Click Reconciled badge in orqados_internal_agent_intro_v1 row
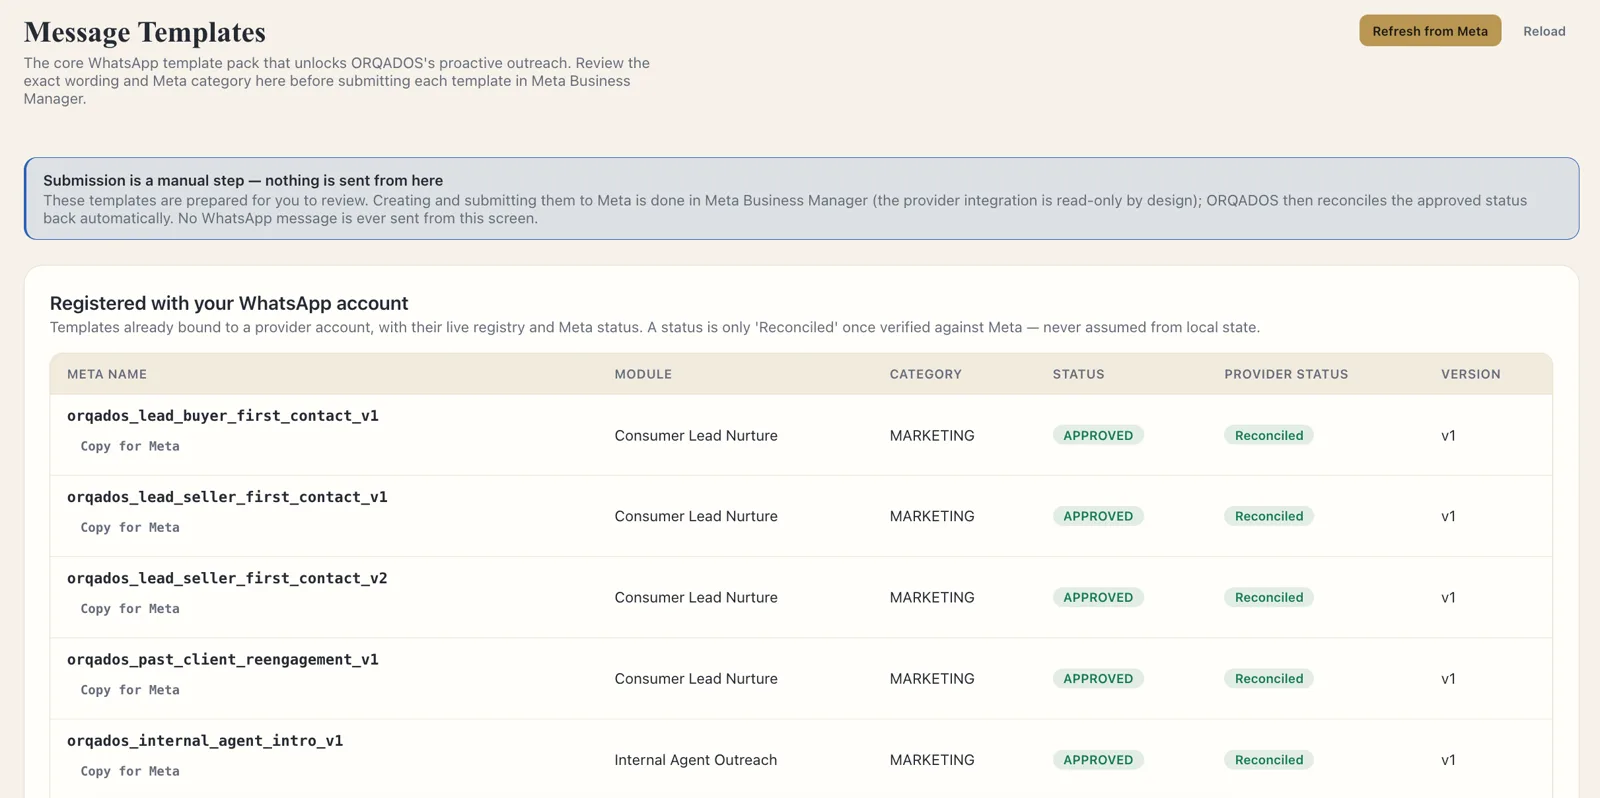This screenshot has width=1600, height=798. point(1269,760)
